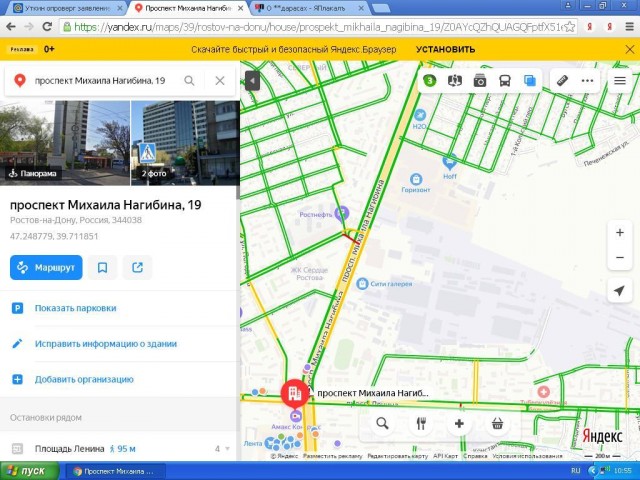
Task: Click the red building marker on map
Action: click(x=295, y=393)
